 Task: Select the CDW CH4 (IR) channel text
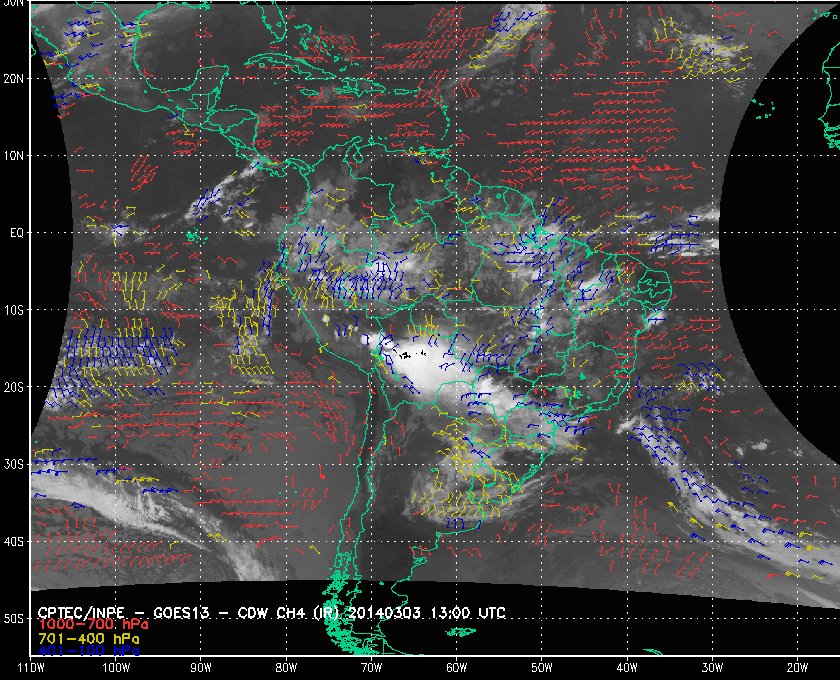click(287, 613)
